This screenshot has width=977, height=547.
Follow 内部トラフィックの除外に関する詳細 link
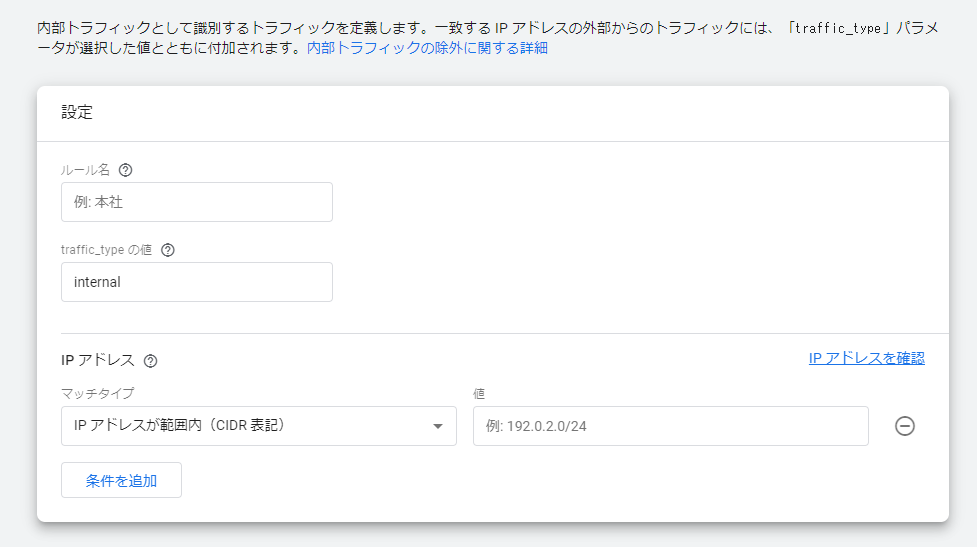tap(427, 48)
